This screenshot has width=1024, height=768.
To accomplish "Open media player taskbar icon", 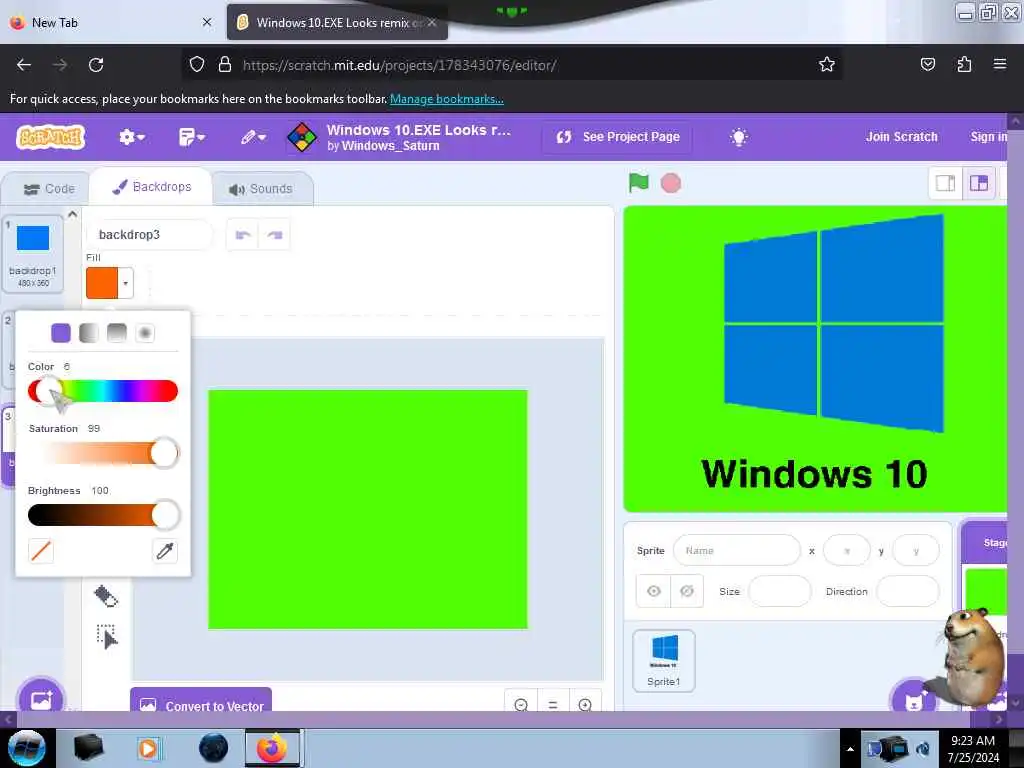I will pos(148,748).
